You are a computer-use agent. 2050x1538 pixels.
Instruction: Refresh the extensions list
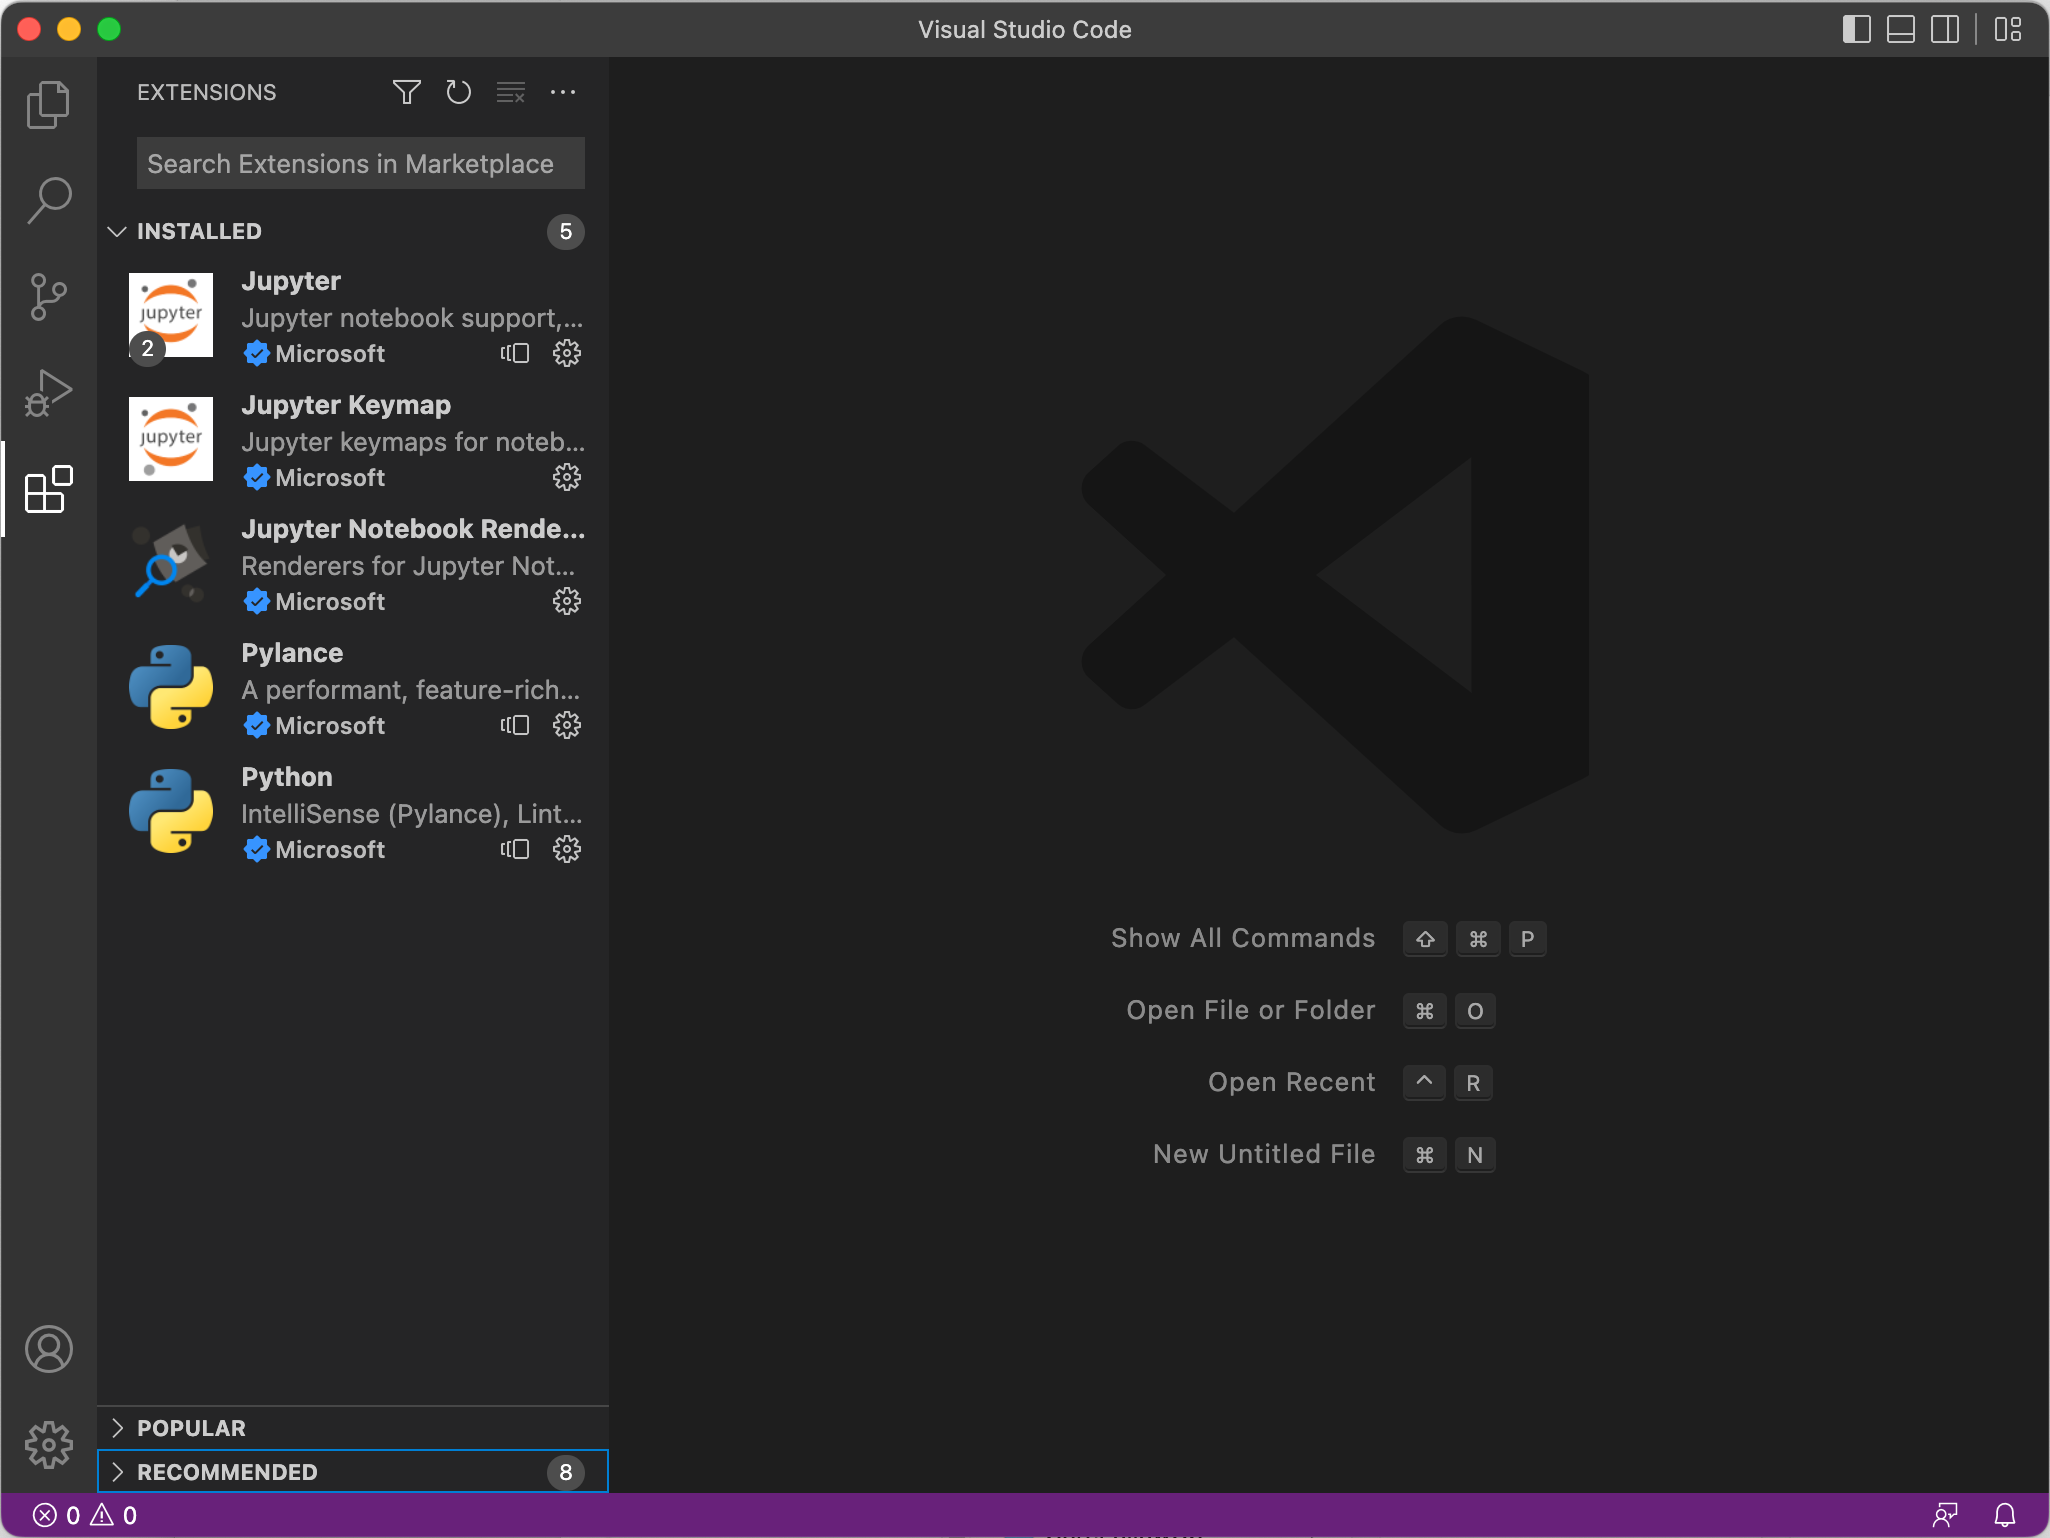click(x=458, y=93)
